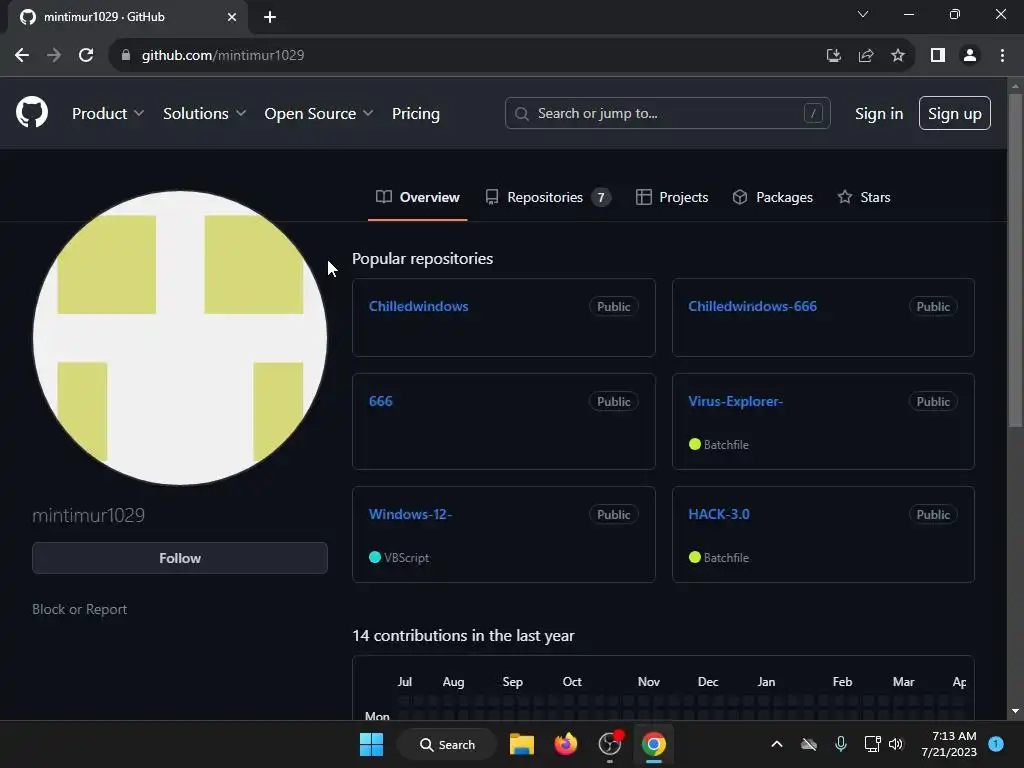Image resolution: width=1024 pixels, height=768 pixels.
Task: Open the Chrome profile avatar icon
Action: point(970,56)
